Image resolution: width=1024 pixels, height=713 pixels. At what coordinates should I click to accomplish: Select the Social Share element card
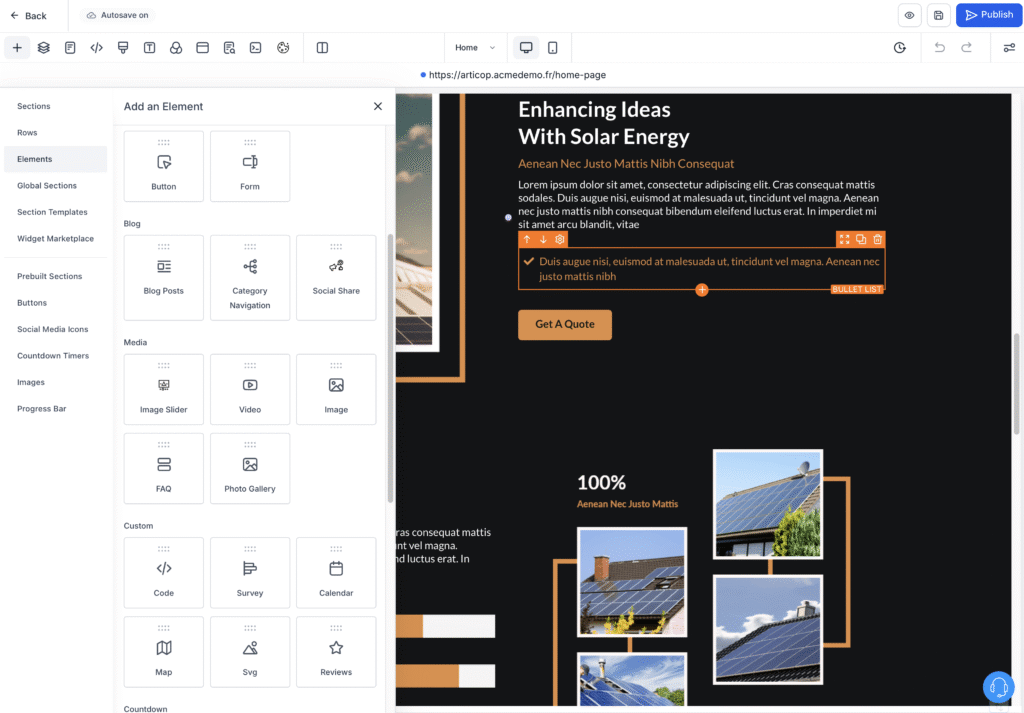336,278
